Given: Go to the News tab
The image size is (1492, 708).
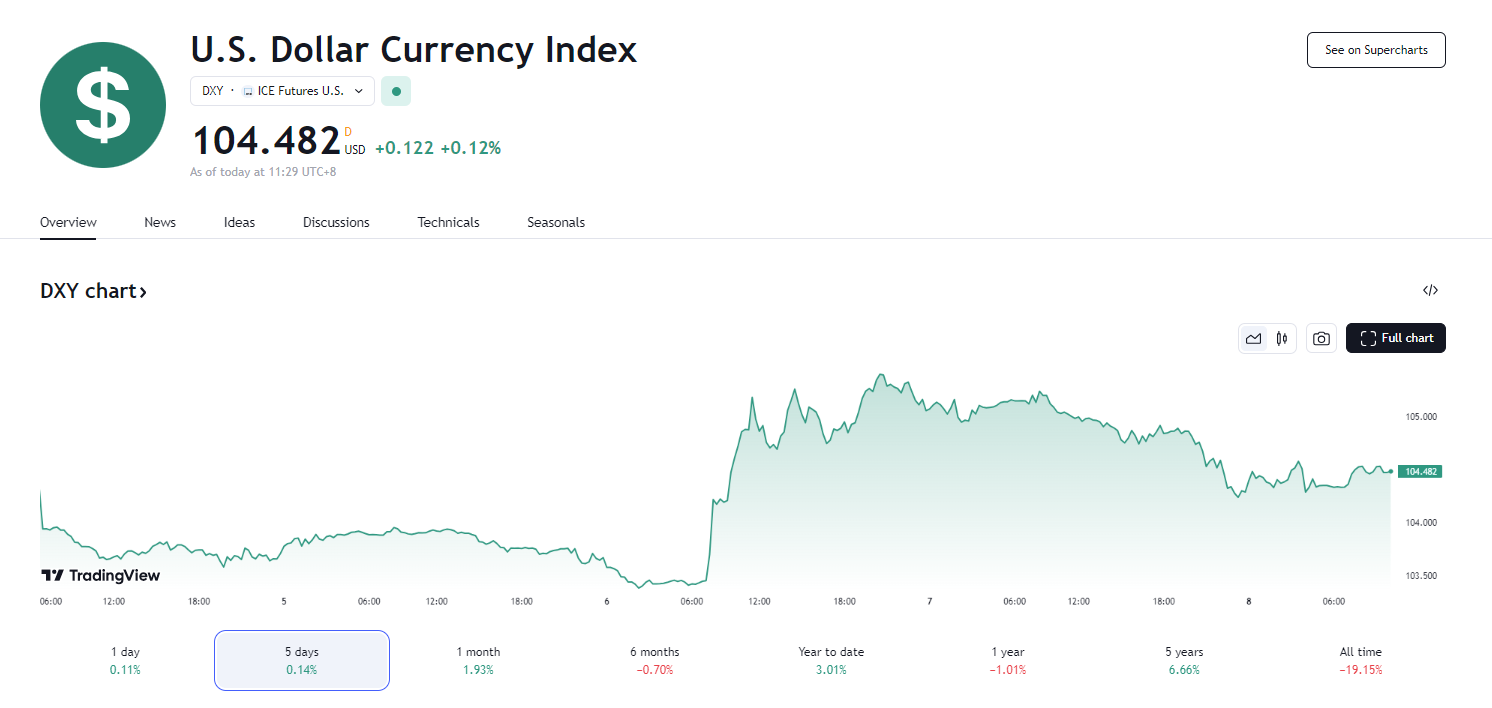Looking at the screenshot, I should (160, 222).
